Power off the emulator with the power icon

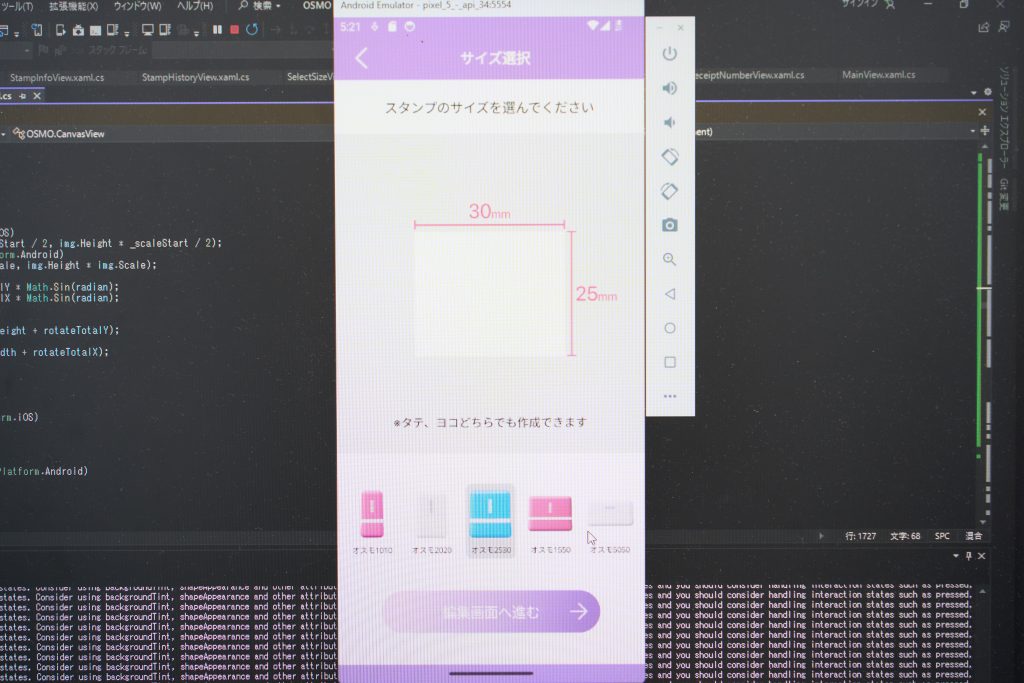coord(669,54)
